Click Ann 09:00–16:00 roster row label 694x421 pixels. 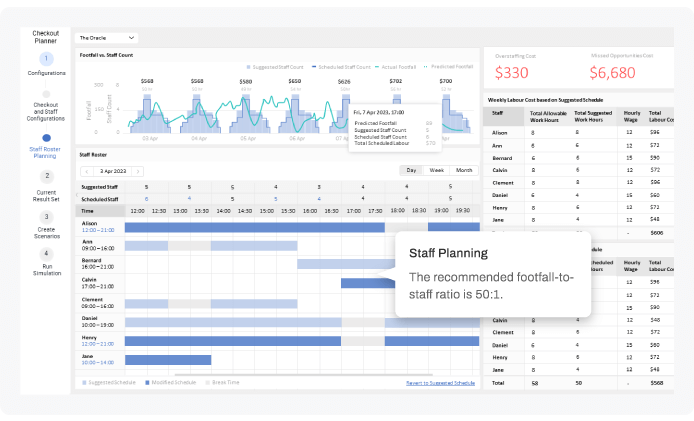(98, 245)
